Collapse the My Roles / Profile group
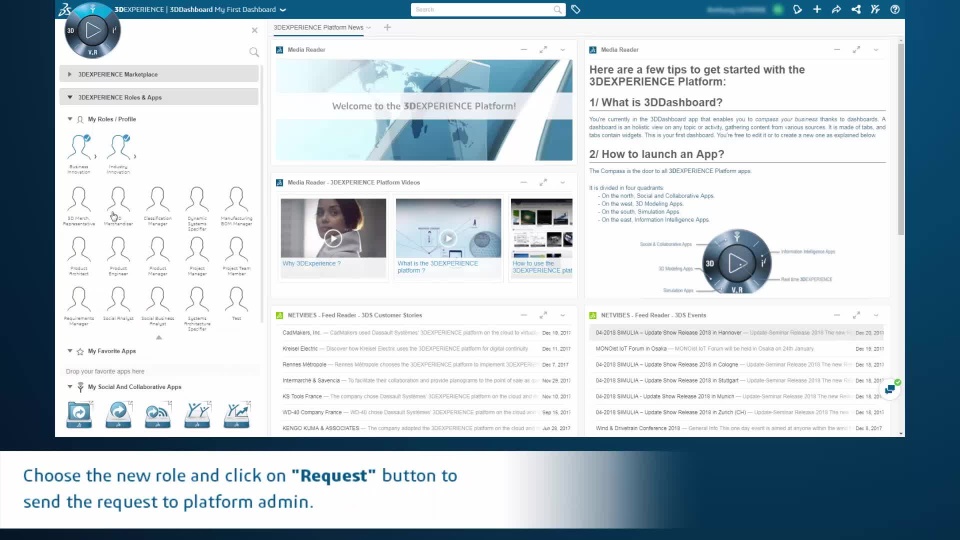 pos(70,119)
